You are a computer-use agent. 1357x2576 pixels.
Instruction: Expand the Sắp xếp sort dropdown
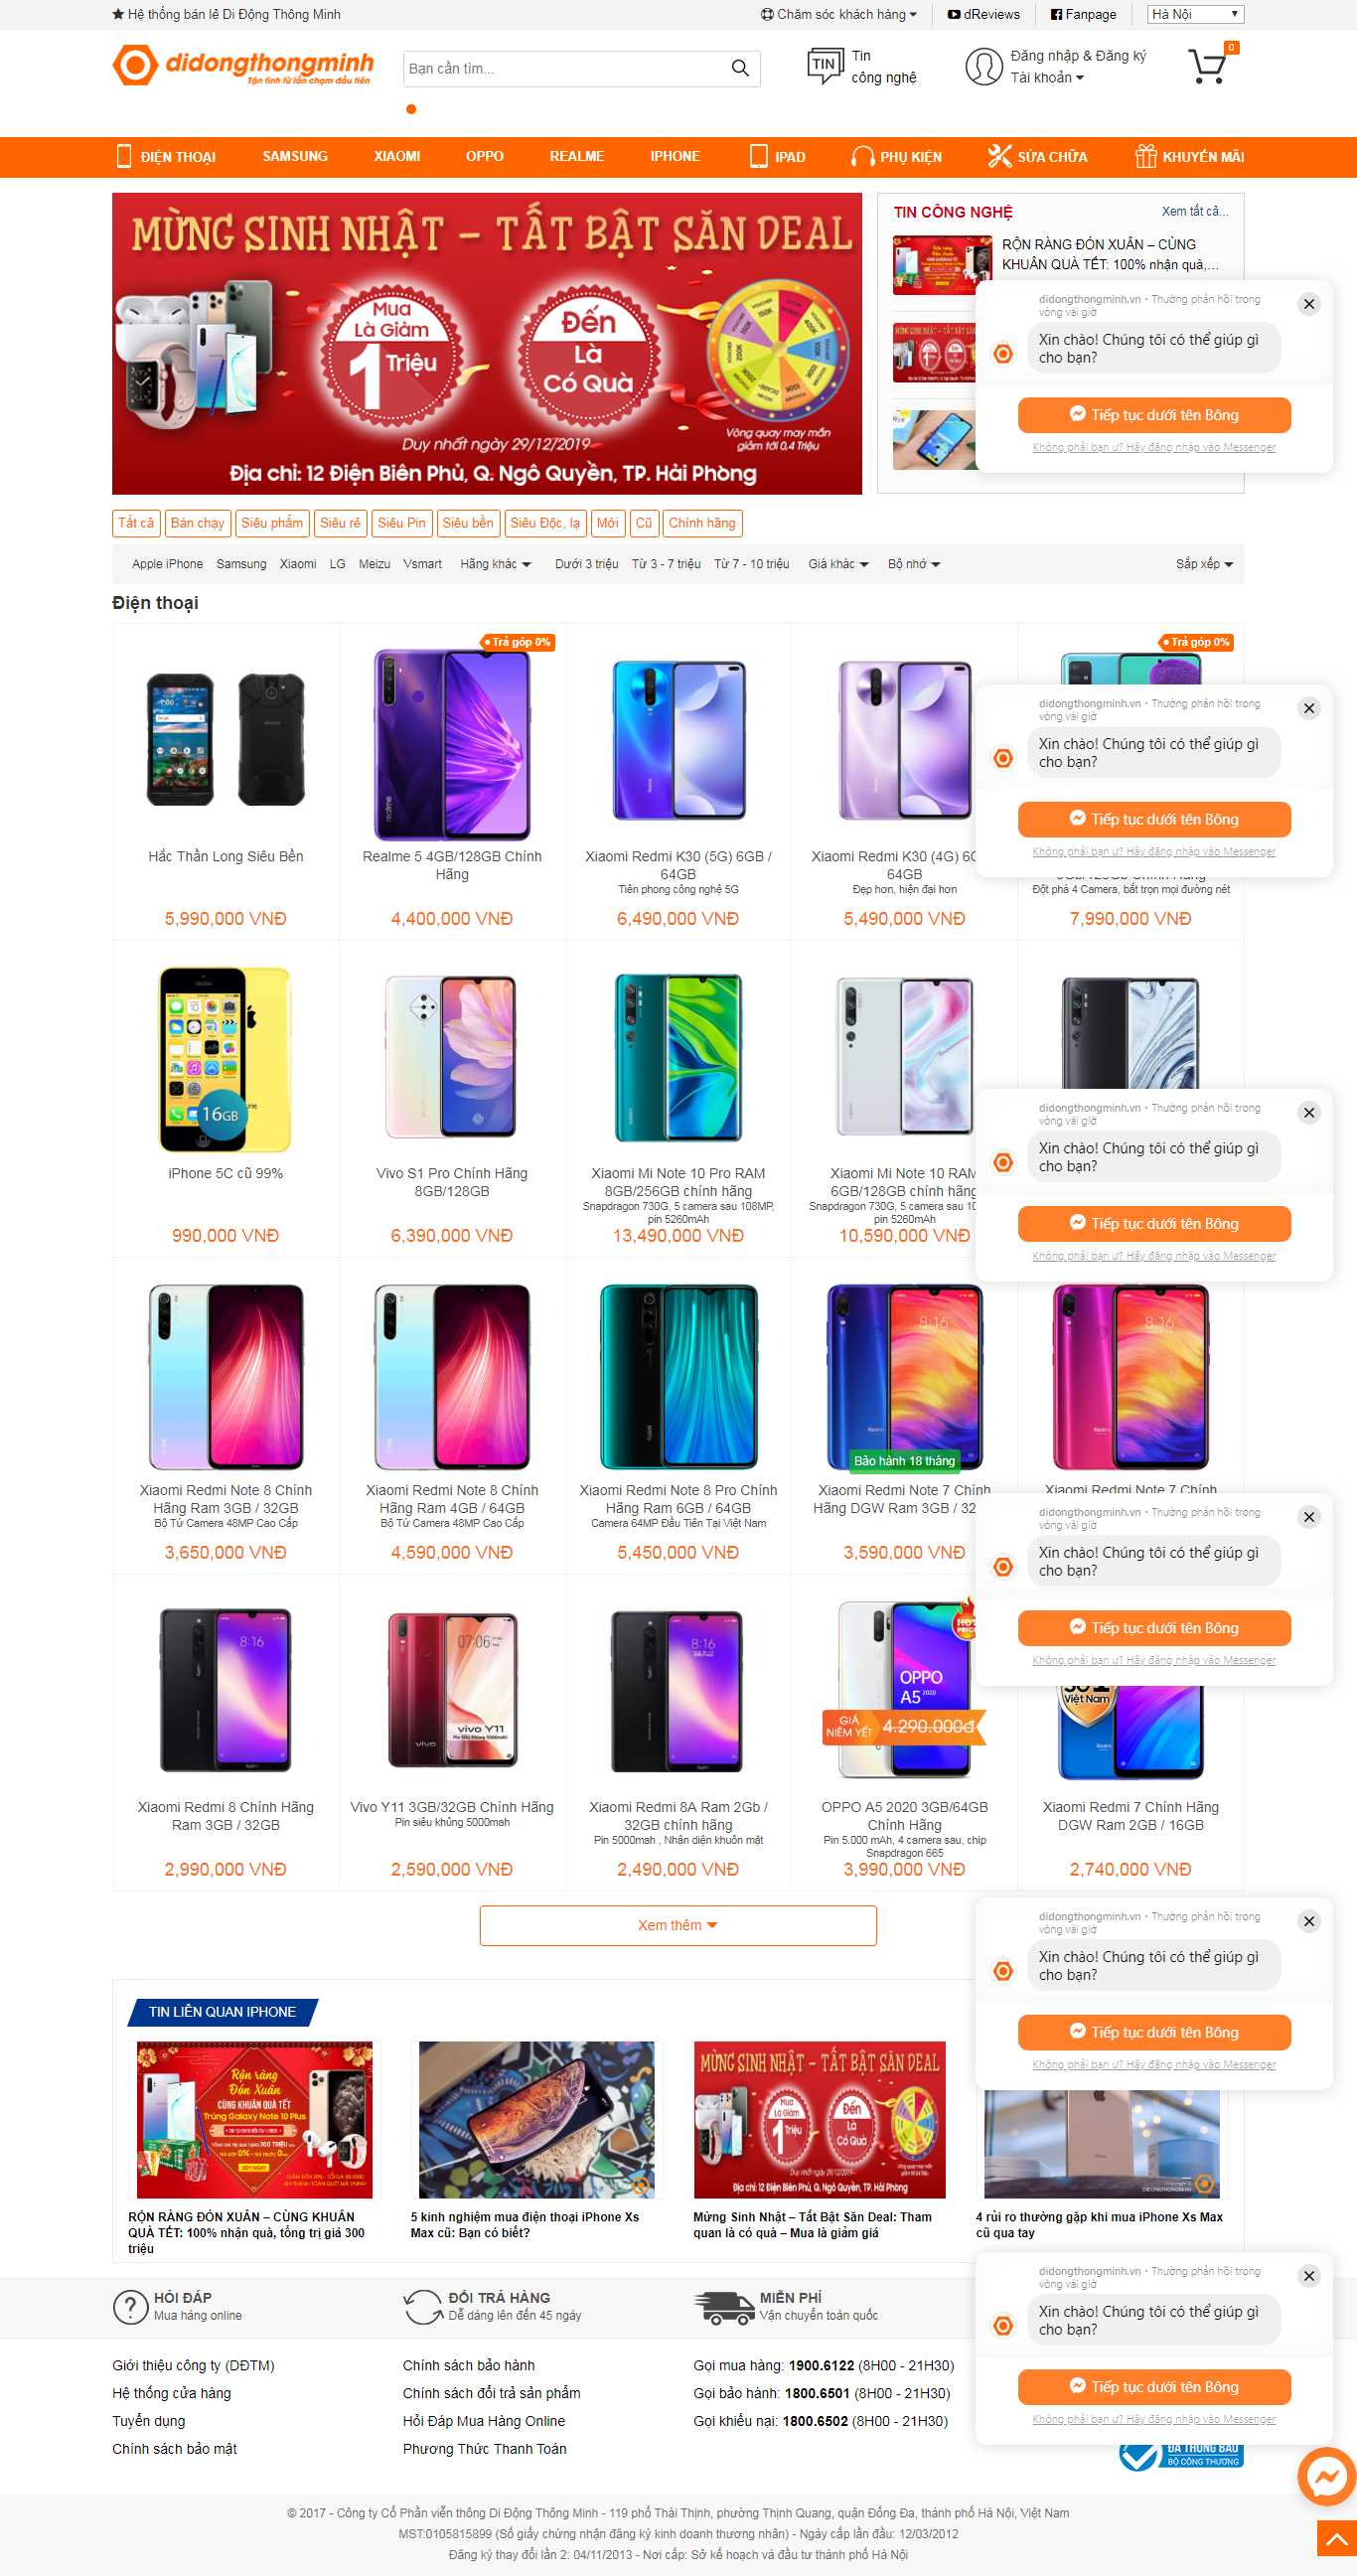click(1204, 564)
